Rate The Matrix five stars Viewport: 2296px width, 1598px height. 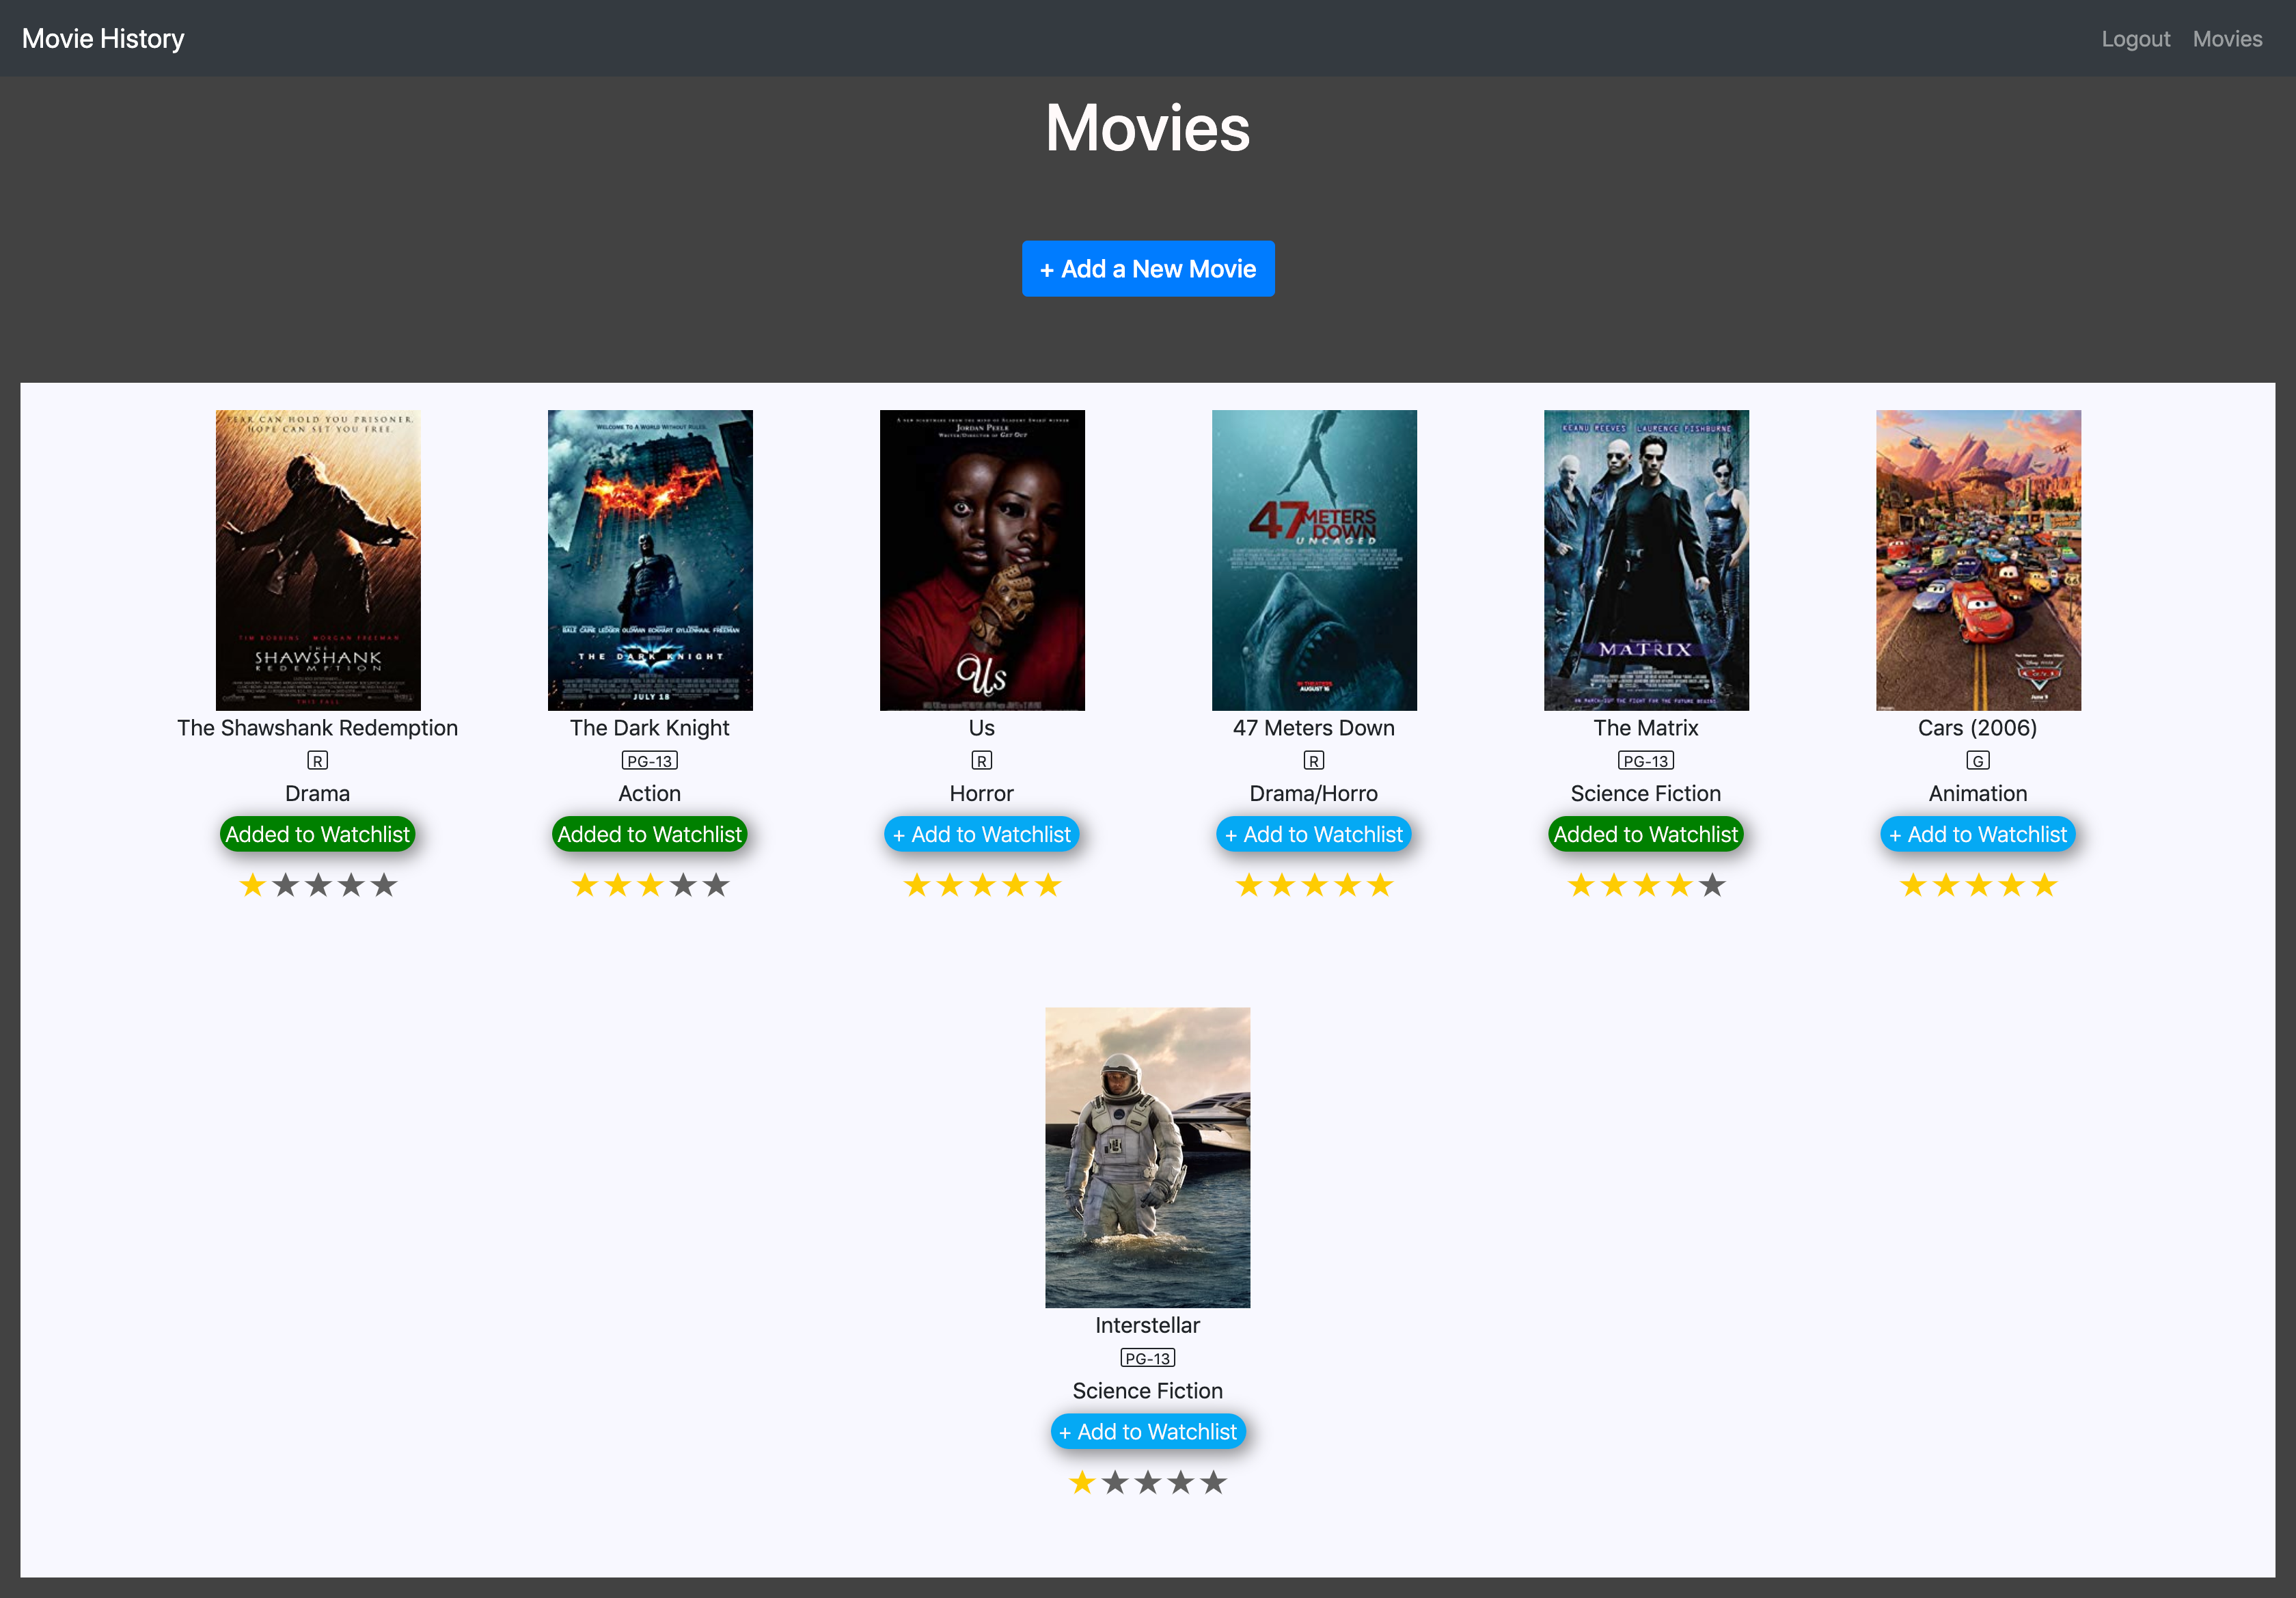[x=1712, y=885]
